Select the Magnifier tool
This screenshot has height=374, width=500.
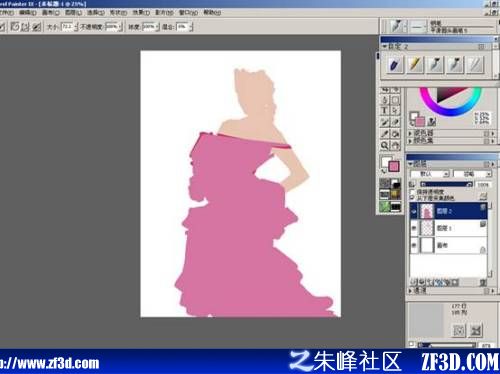pyautogui.click(x=384, y=145)
